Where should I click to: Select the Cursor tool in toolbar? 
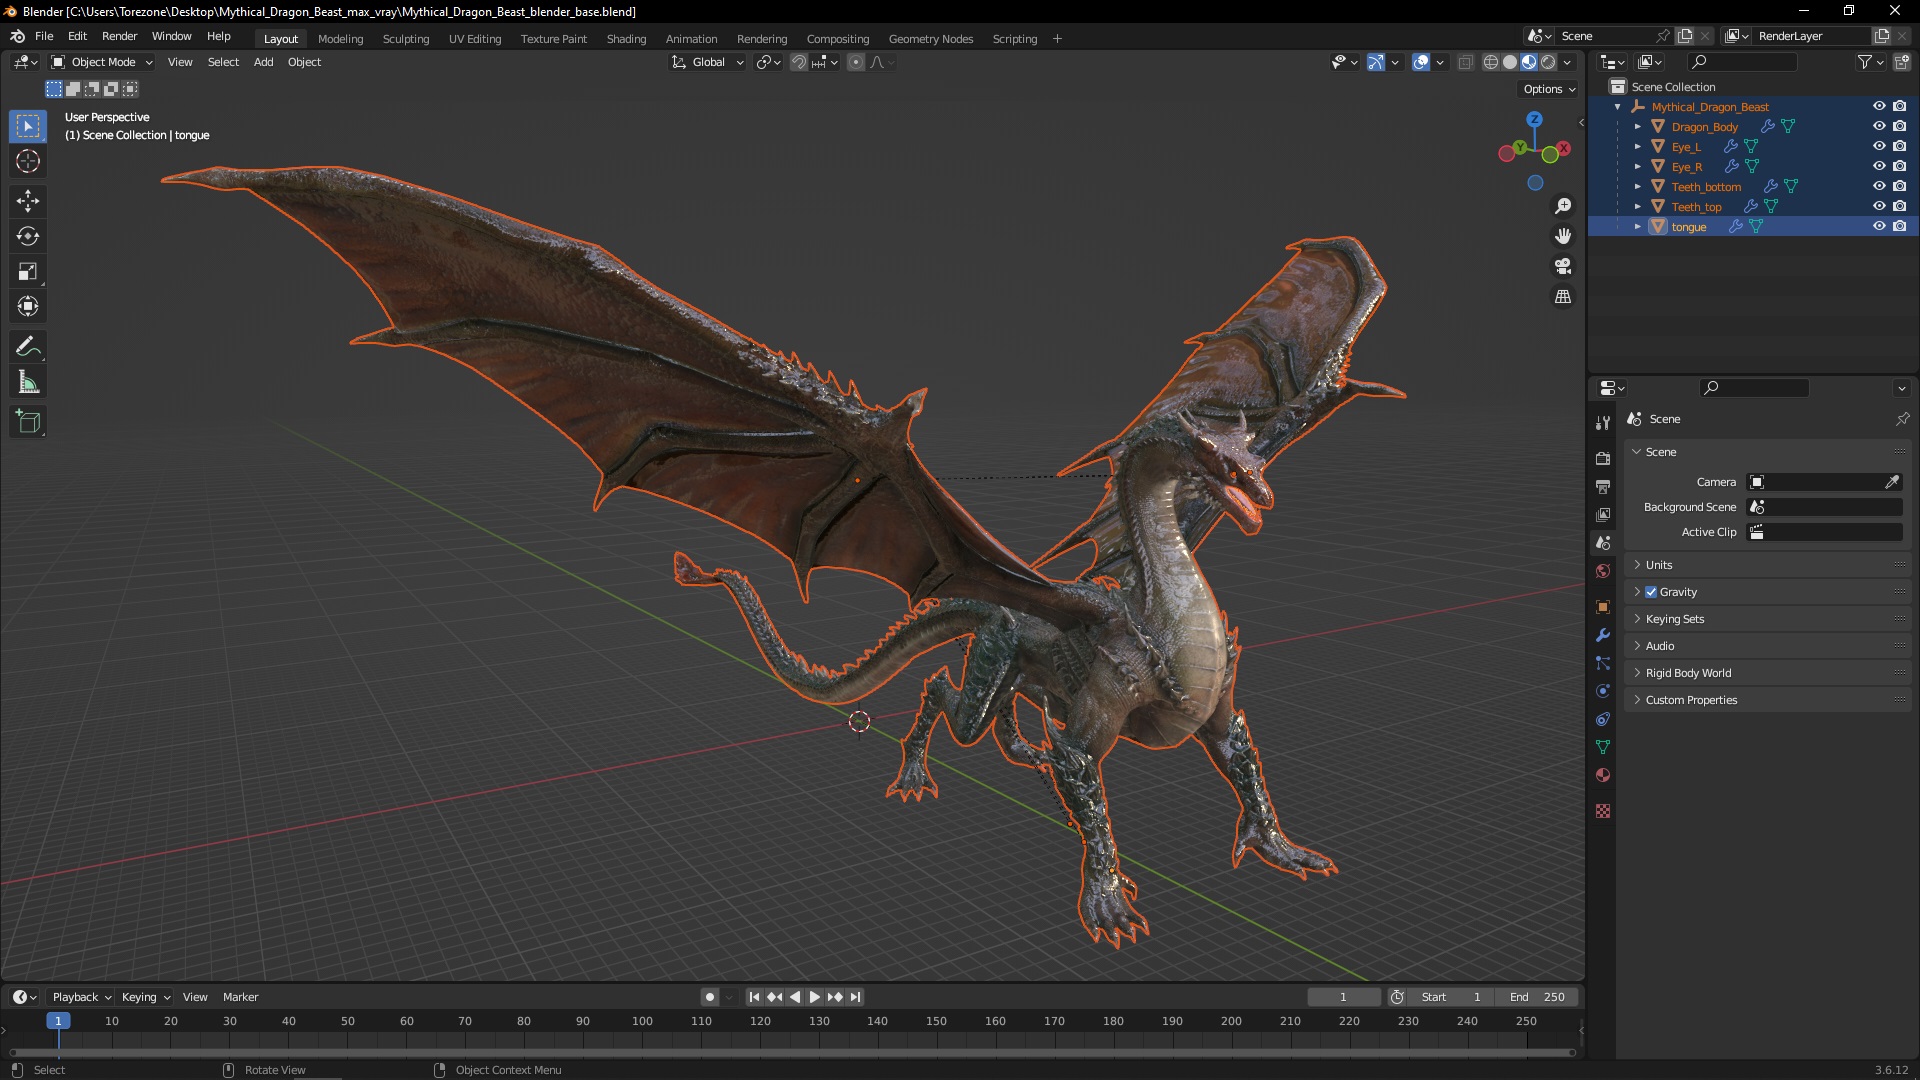click(x=28, y=162)
